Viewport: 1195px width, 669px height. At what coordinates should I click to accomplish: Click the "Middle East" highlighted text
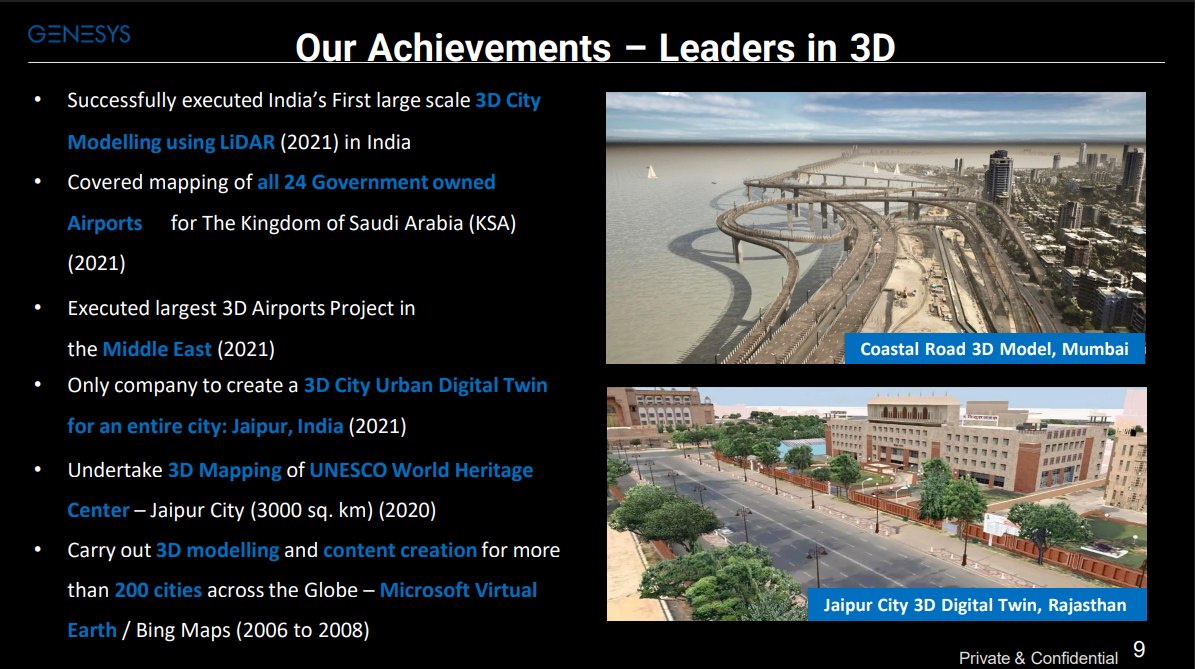coord(156,349)
